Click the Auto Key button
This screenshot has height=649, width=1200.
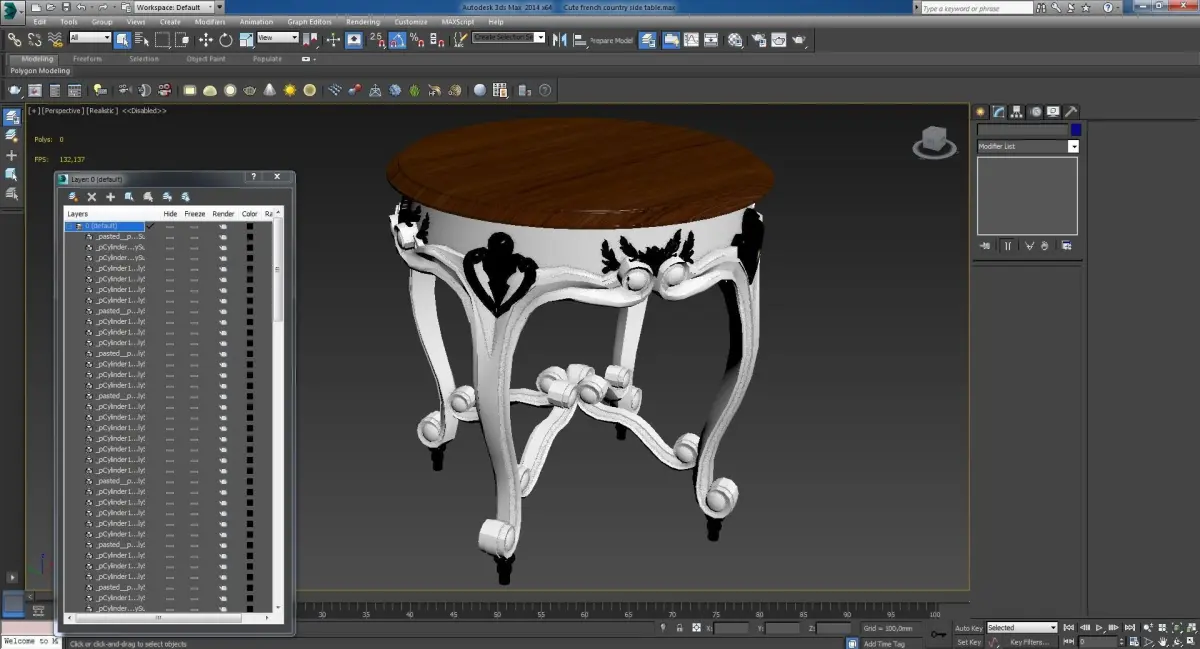point(969,628)
